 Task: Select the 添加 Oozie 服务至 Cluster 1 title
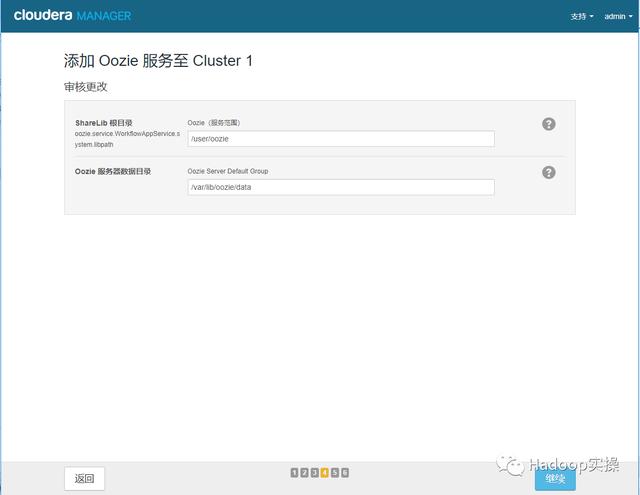[x=158, y=61]
